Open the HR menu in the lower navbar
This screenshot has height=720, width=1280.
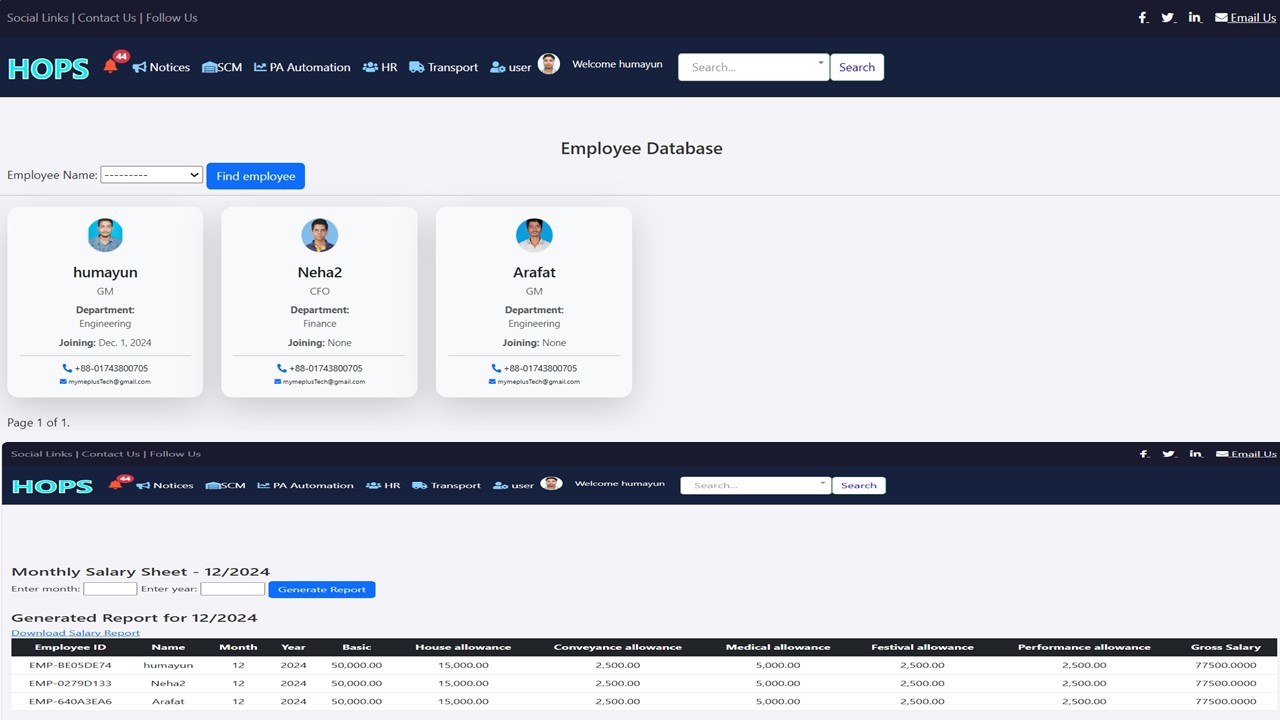point(383,486)
